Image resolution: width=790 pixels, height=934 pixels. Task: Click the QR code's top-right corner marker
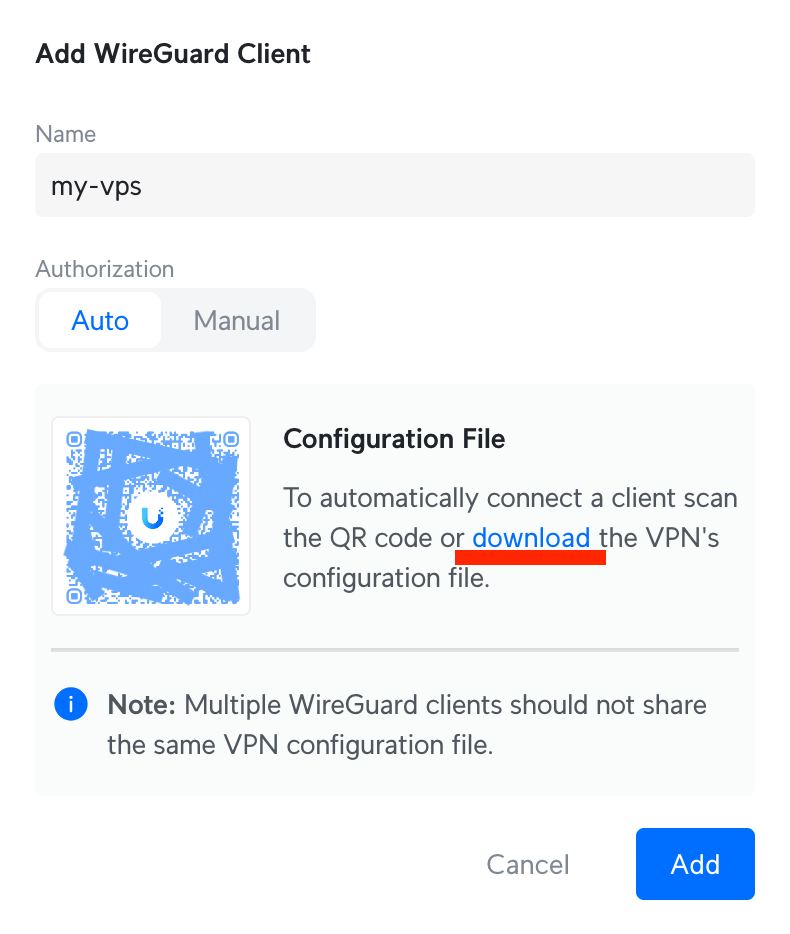[x=230, y=438]
